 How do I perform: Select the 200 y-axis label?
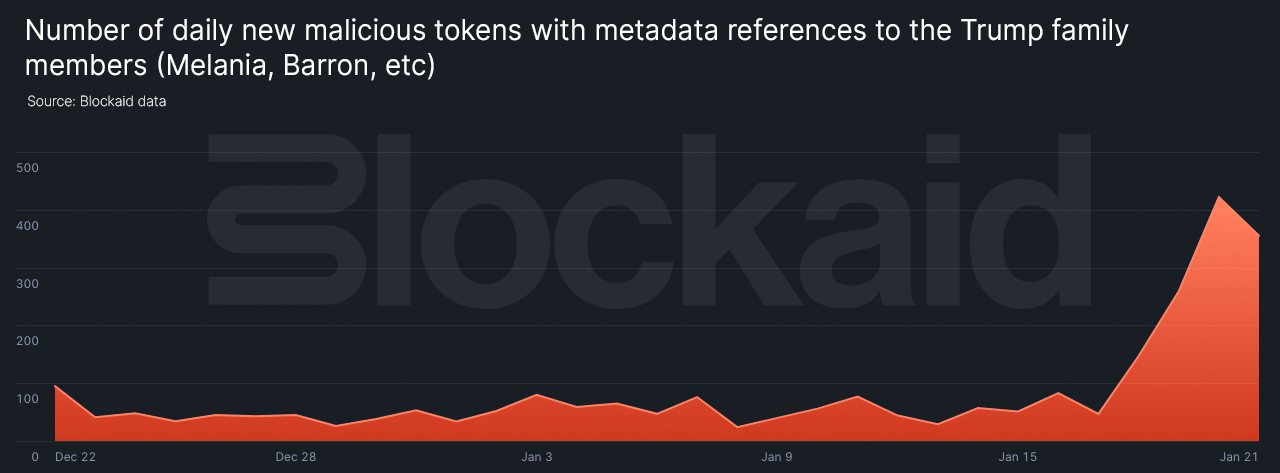coord(27,341)
